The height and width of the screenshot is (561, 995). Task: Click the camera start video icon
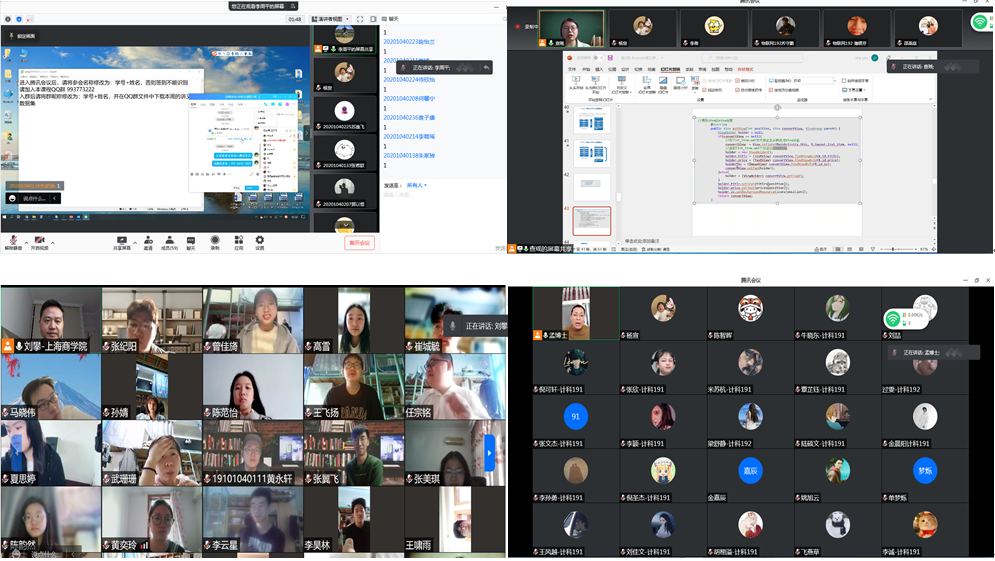(x=40, y=240)
